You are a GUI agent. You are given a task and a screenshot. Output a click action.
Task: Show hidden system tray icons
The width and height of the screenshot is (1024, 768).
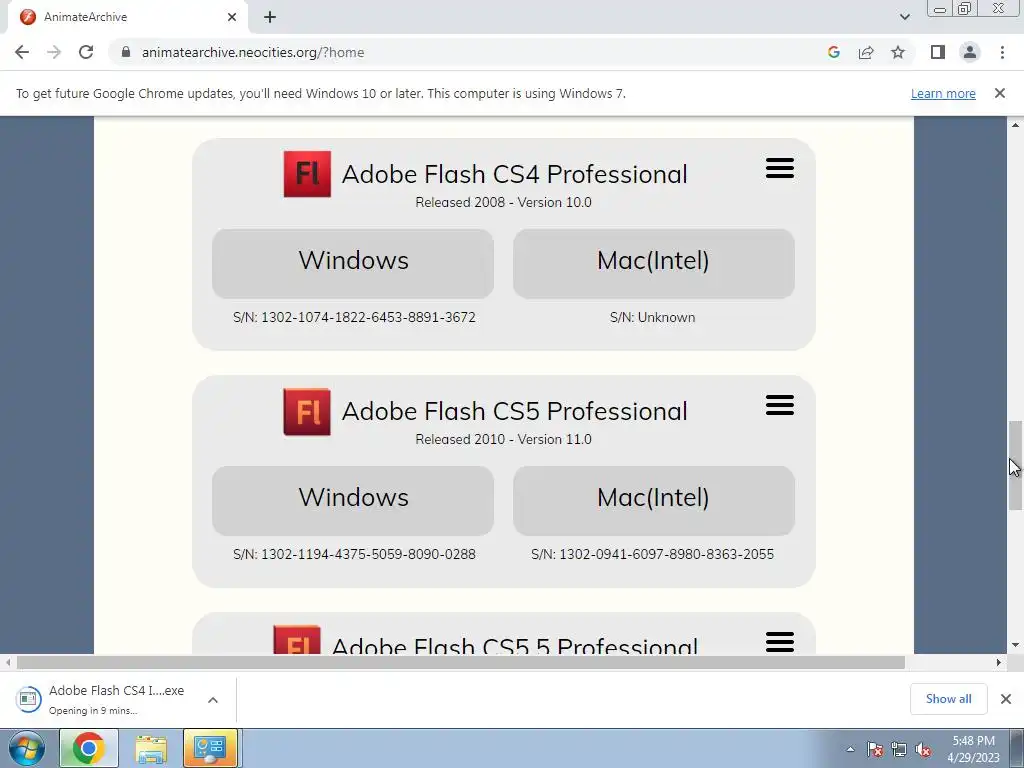850,749
